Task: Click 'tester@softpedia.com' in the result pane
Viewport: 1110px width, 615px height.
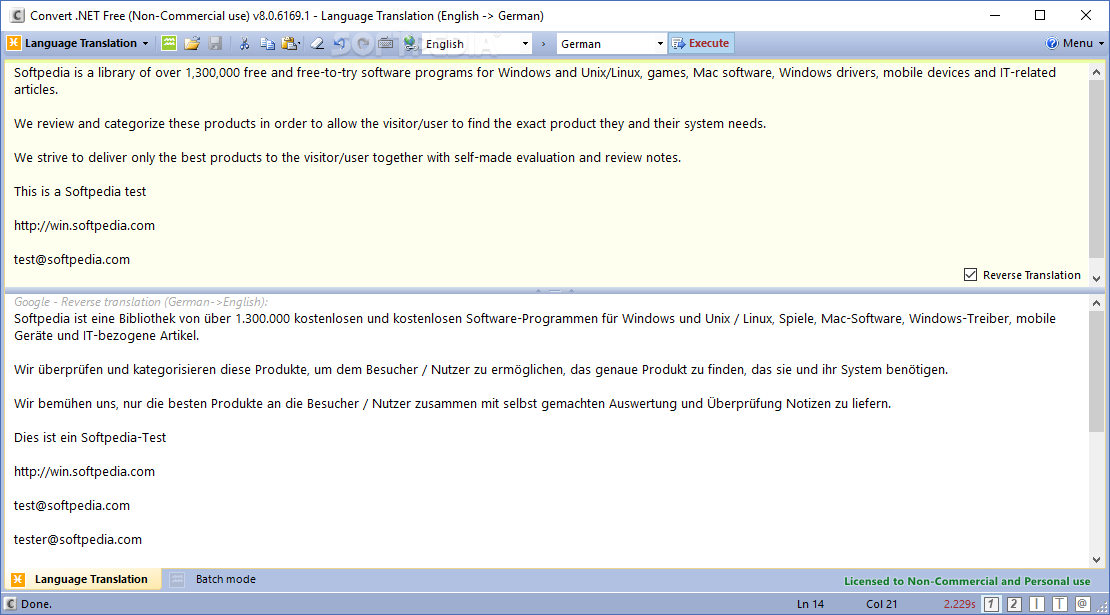Action: coord(78,540)
